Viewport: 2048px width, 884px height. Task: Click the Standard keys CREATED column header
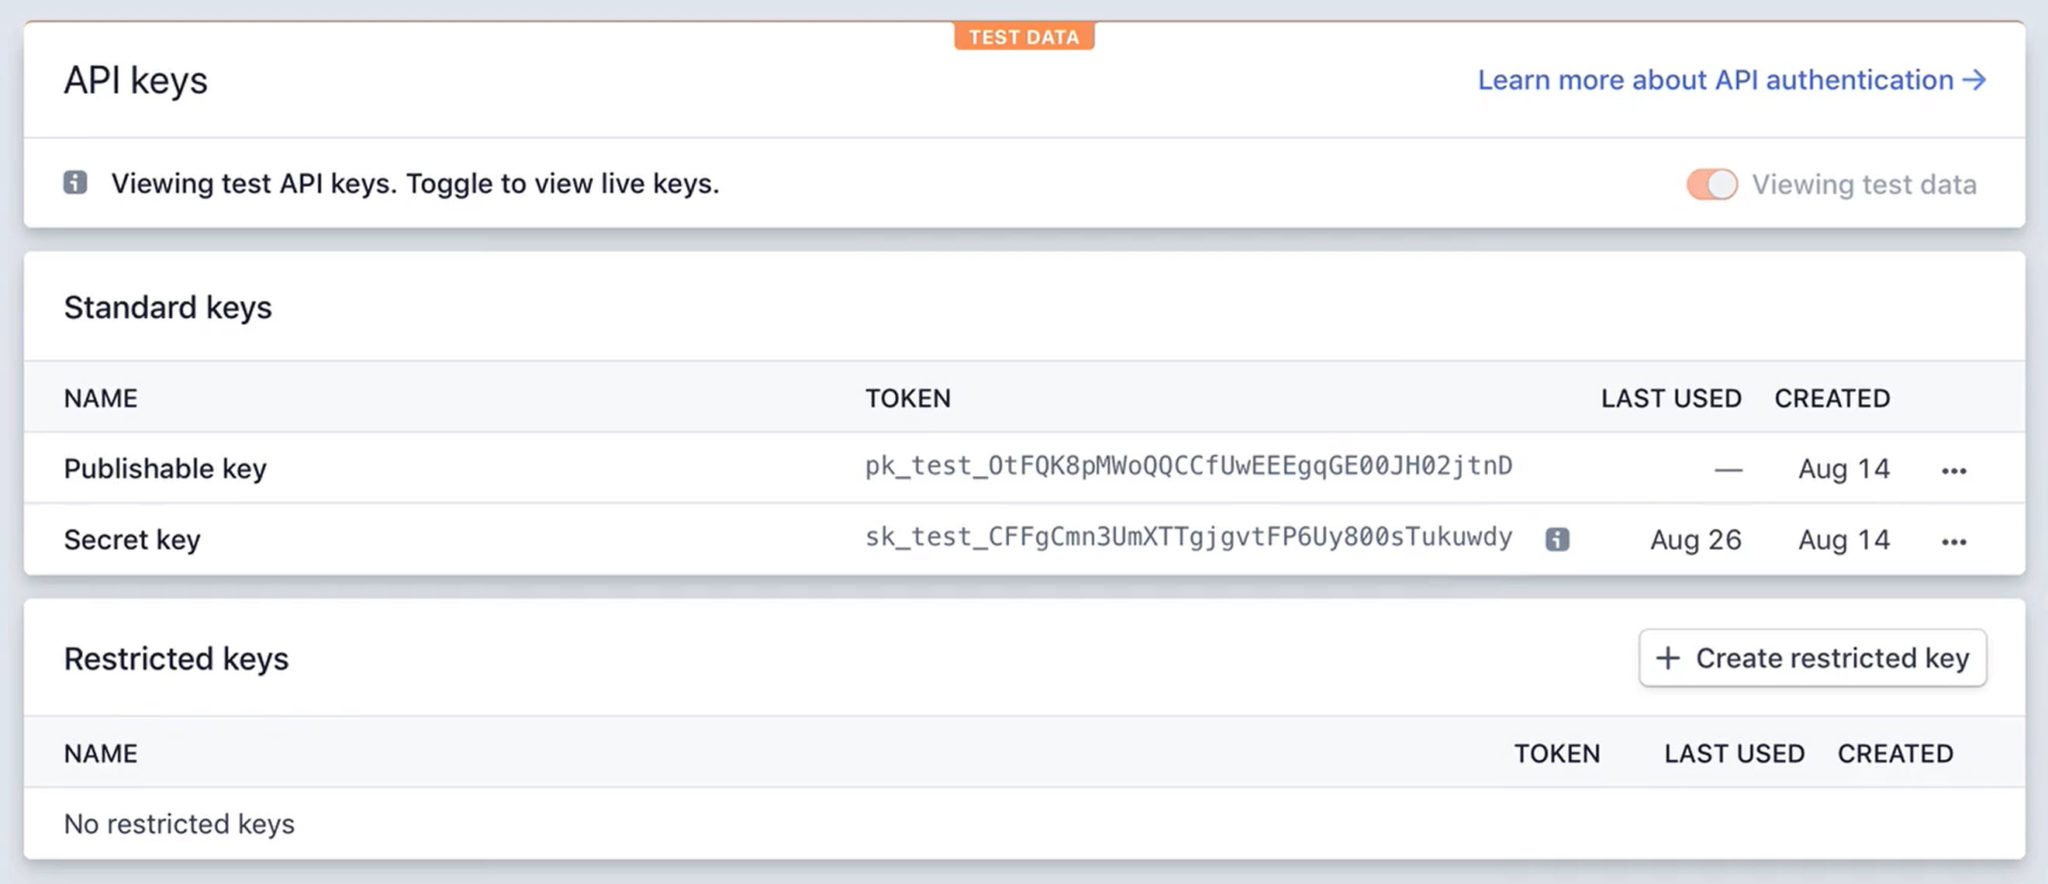[x=1832, y=398]
